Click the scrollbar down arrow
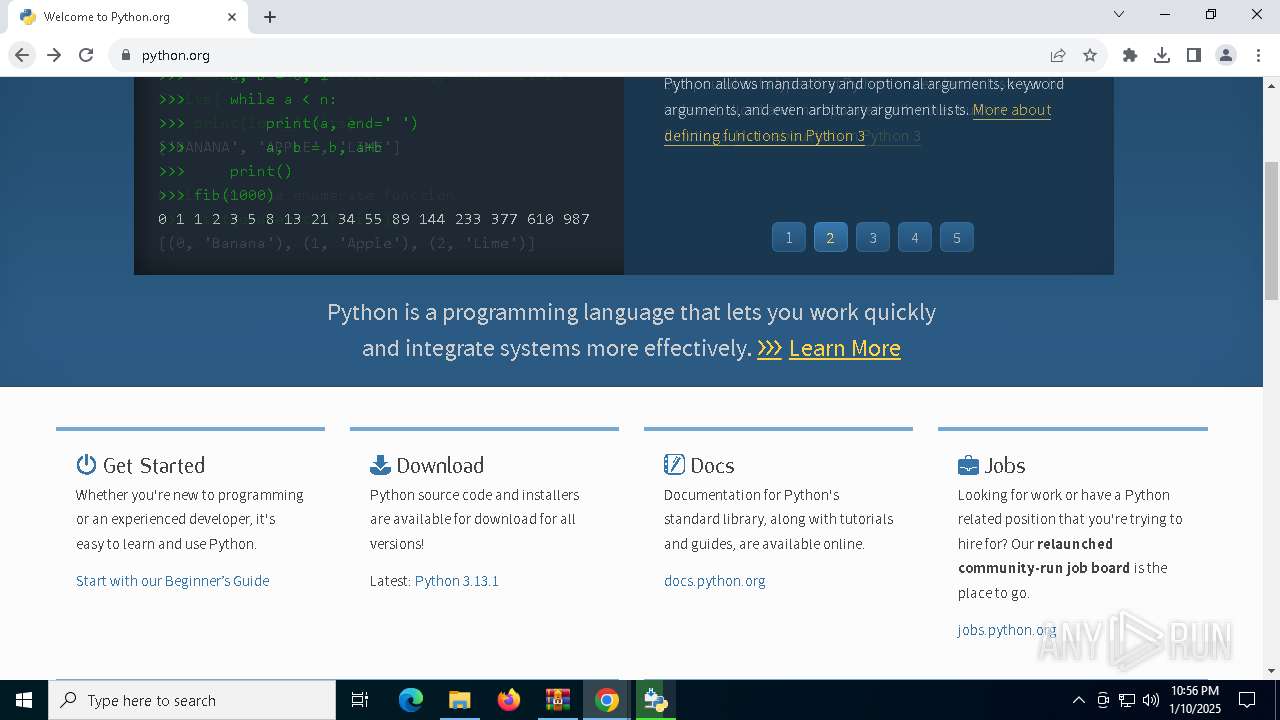The width and height of the screenshot is (1280, 720). click(x=1271, y=670)
